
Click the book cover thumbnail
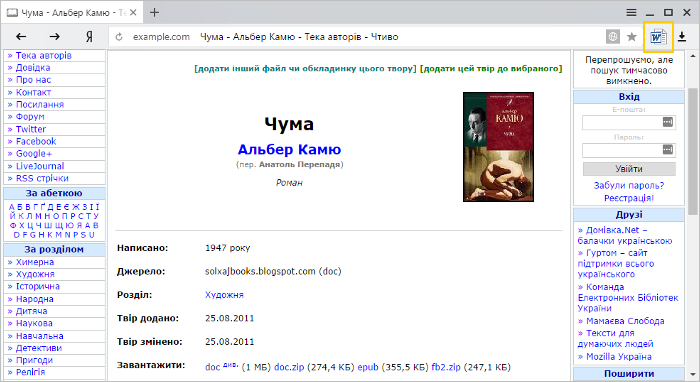tap(498, 147)
